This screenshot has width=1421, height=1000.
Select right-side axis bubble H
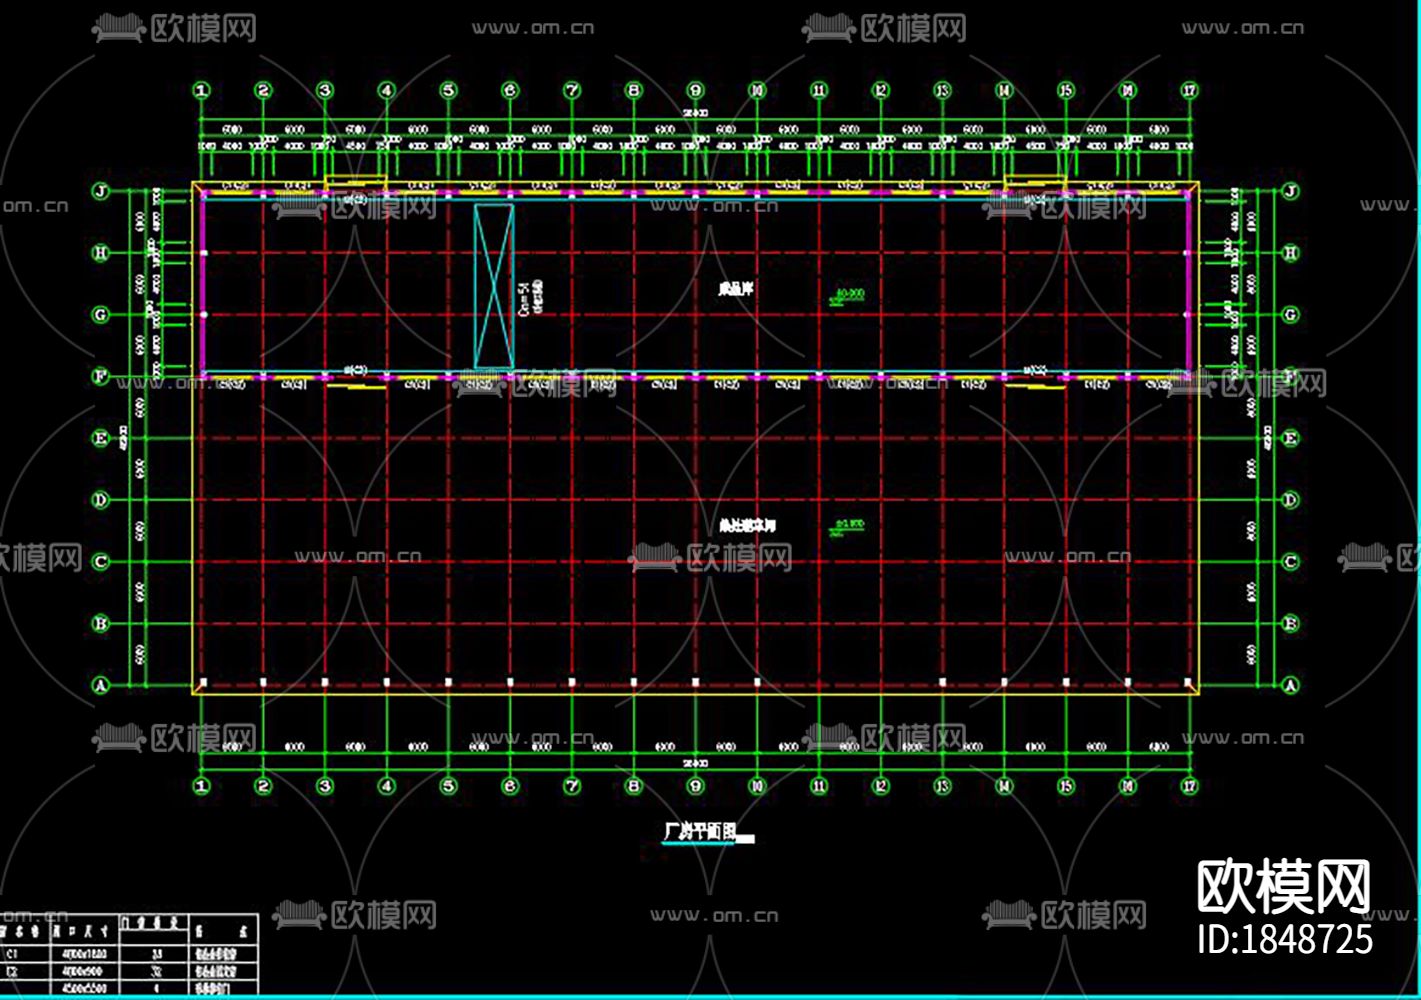1290,253
